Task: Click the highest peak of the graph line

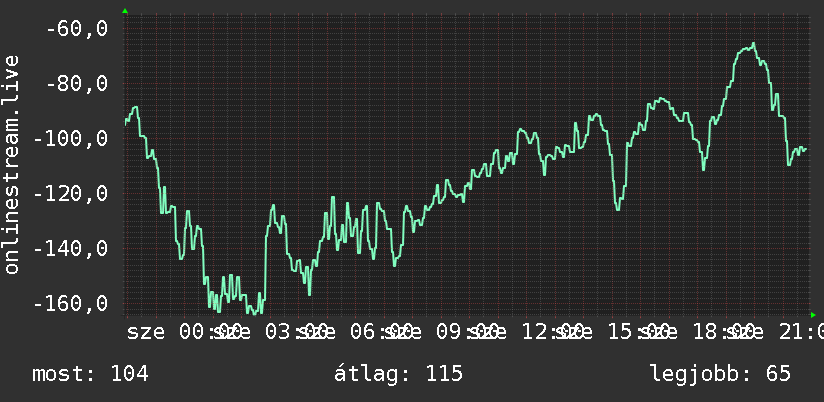Action: (x=753, y=44)
